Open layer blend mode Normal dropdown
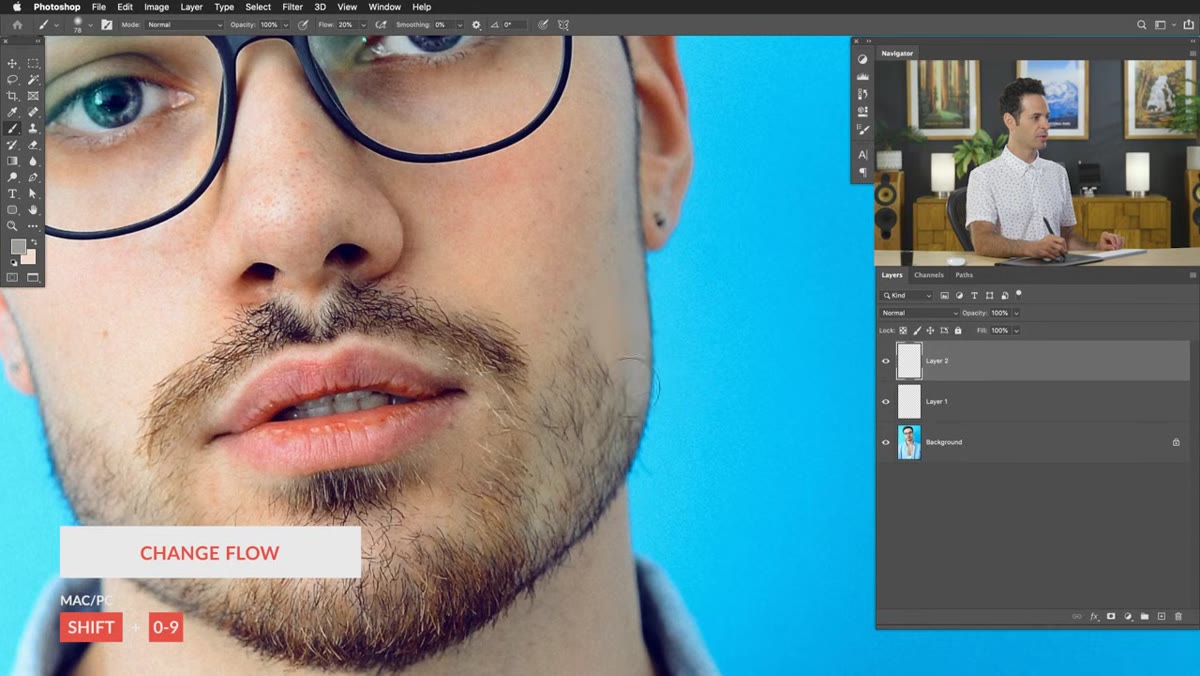The width and height of the screenshot is (1200, 676). point(918,313)
